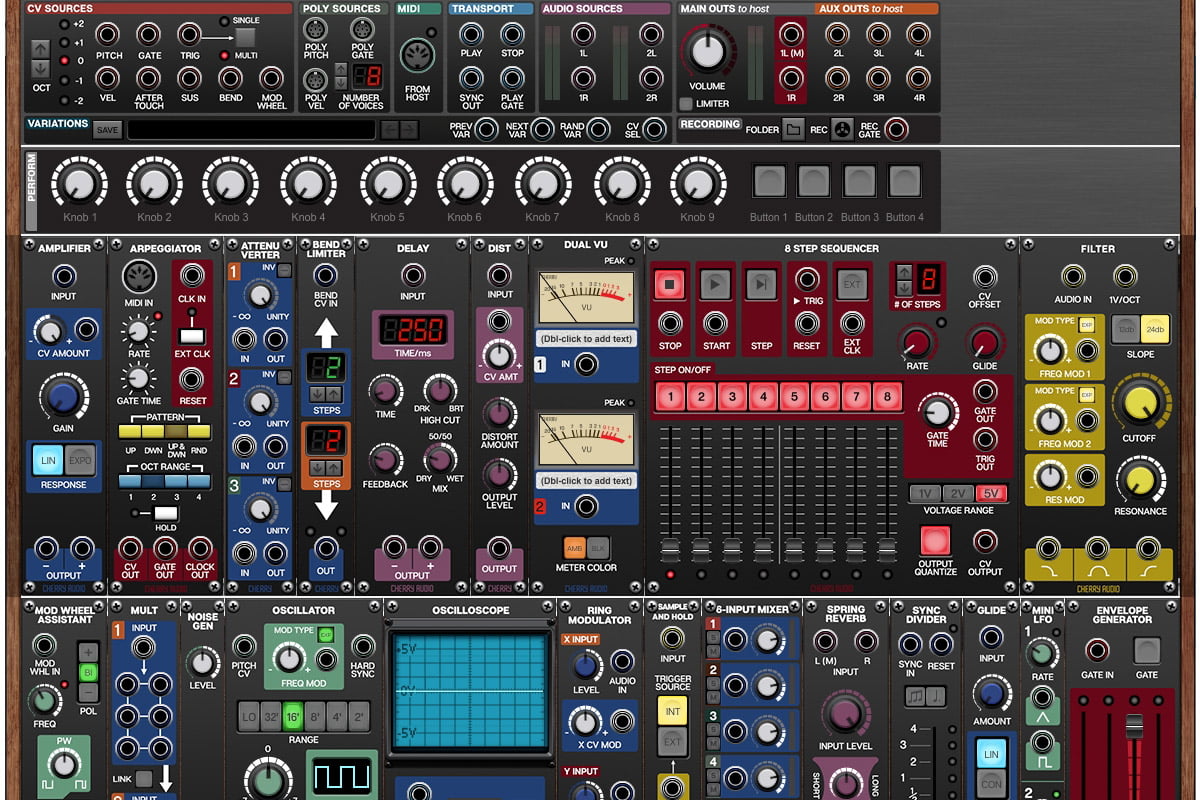The height and width of the screenshot is (800, 1200).
Task: Select 2V voltage range
Action: [958, 493]
